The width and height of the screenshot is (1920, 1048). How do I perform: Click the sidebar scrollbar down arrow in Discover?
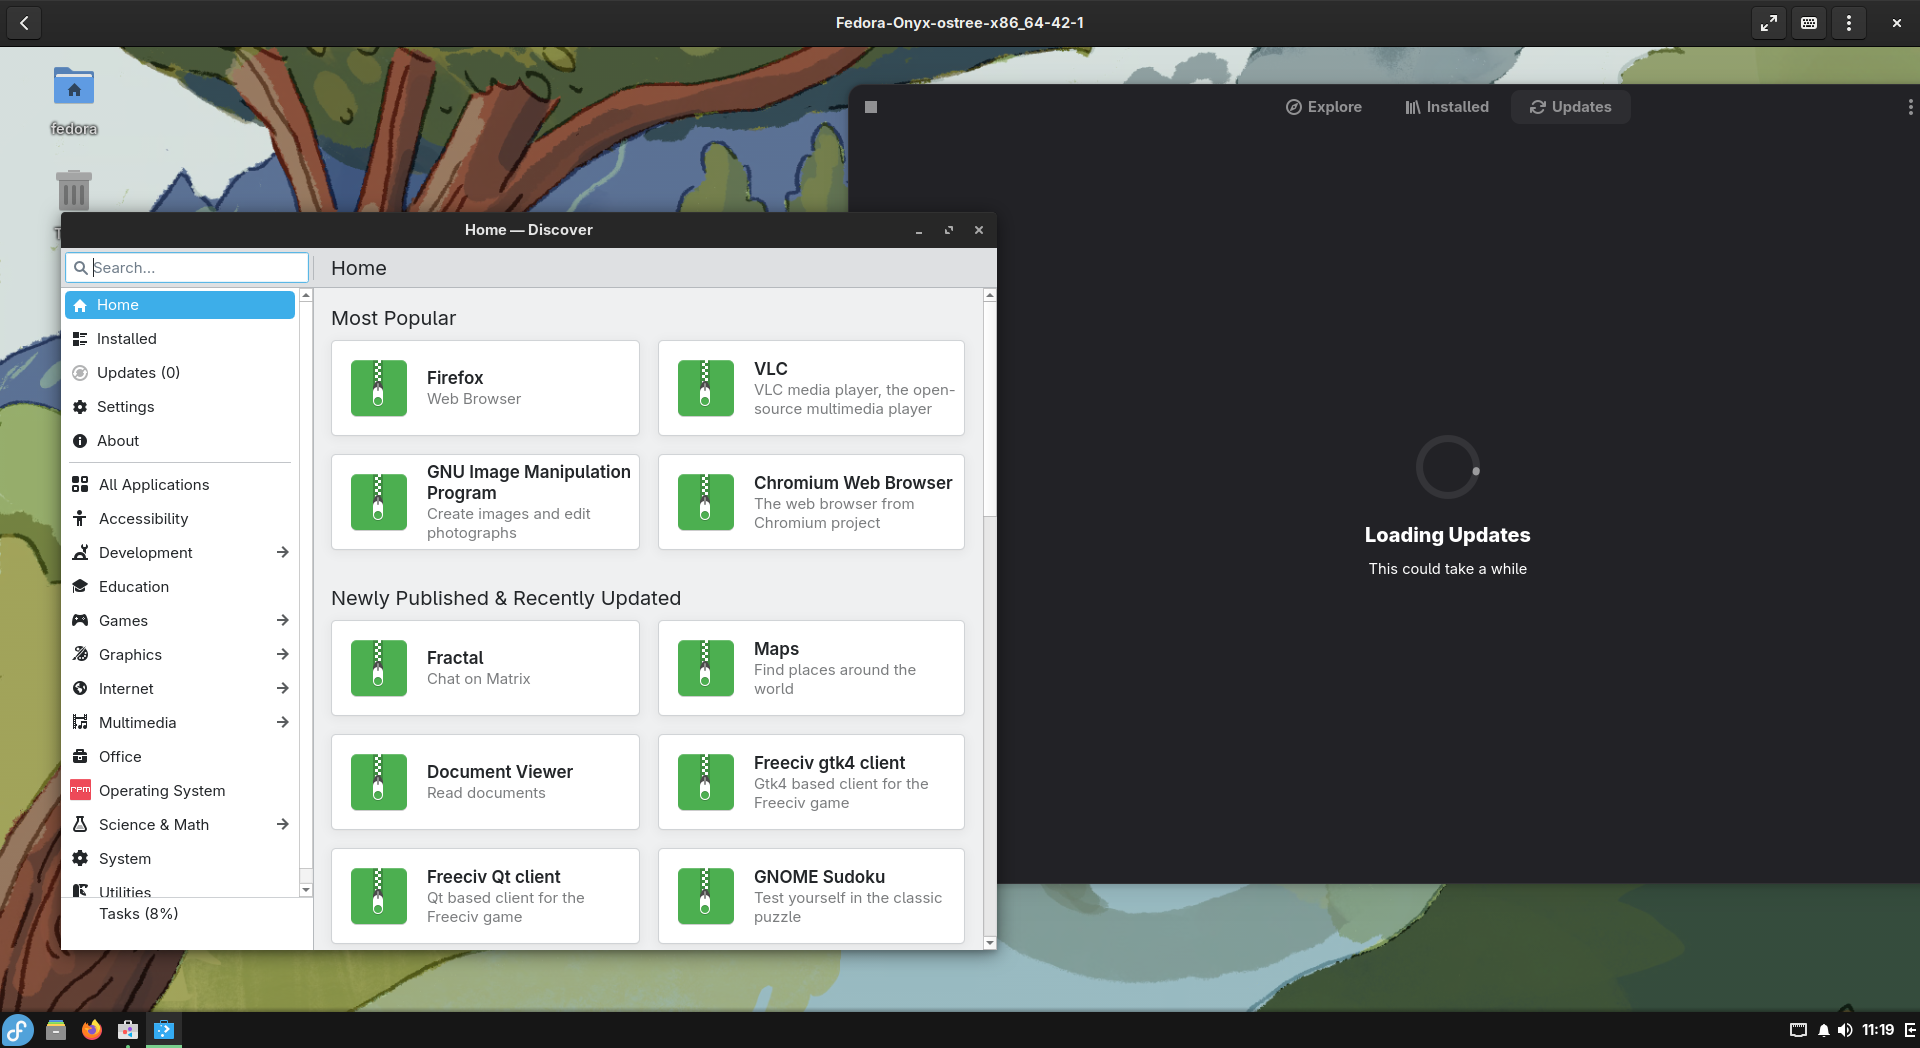306,890
